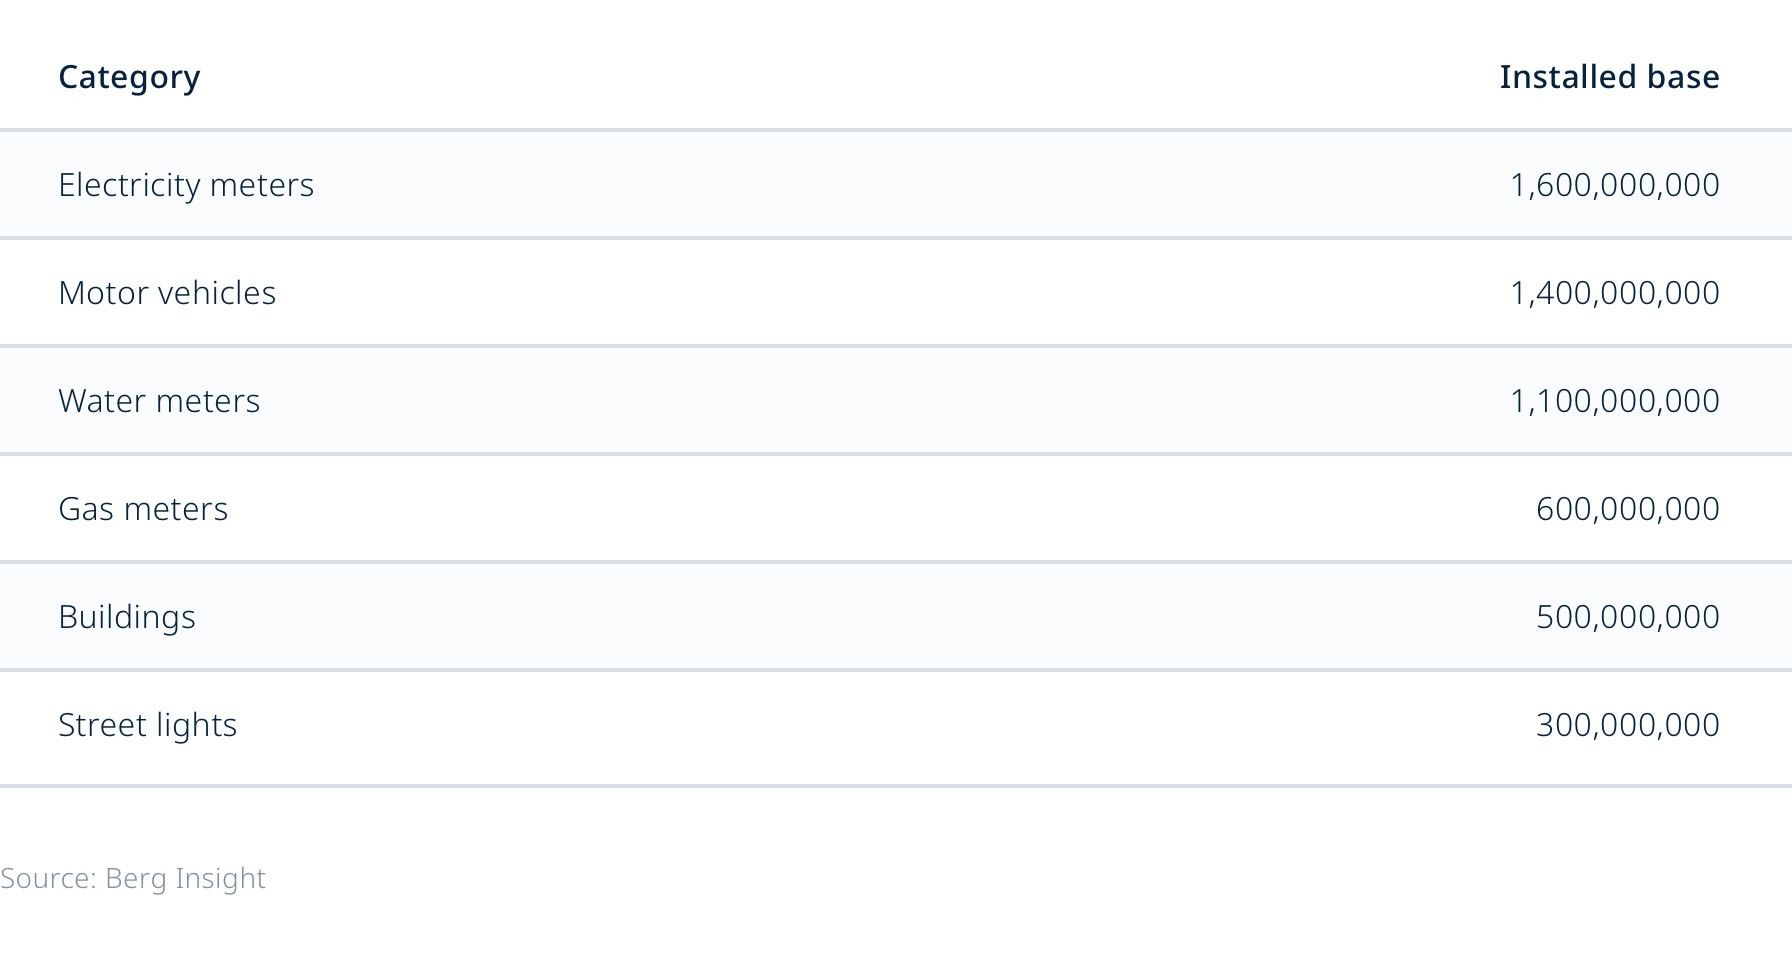
Task: Click the 500,000,000 value cell
Action: pyautogui.click(x=1627, y=617)
